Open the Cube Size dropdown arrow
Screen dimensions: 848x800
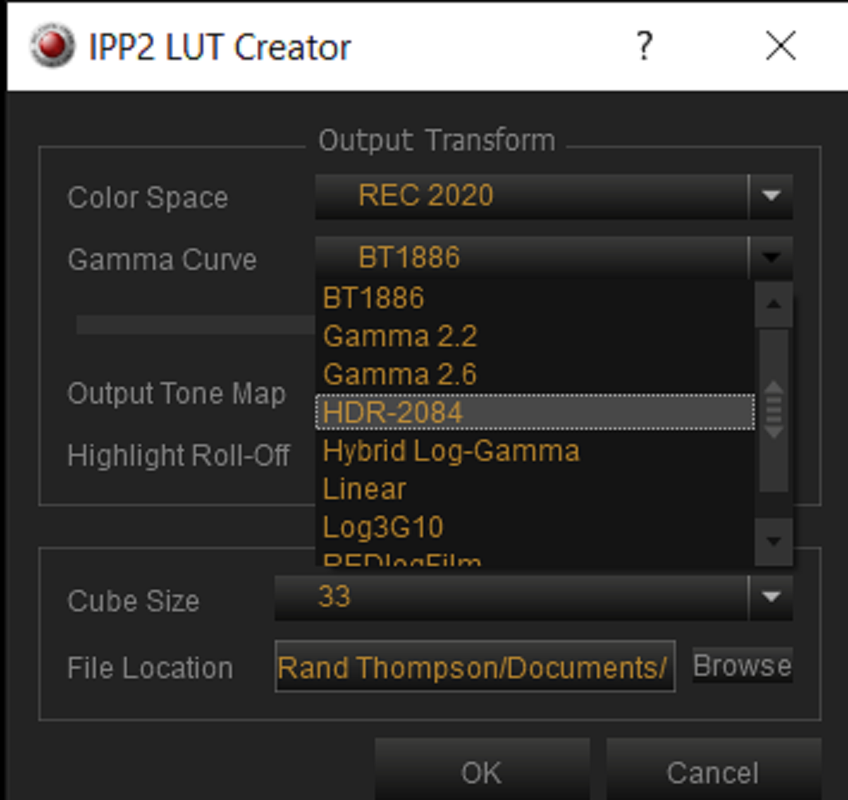(771, 597)
